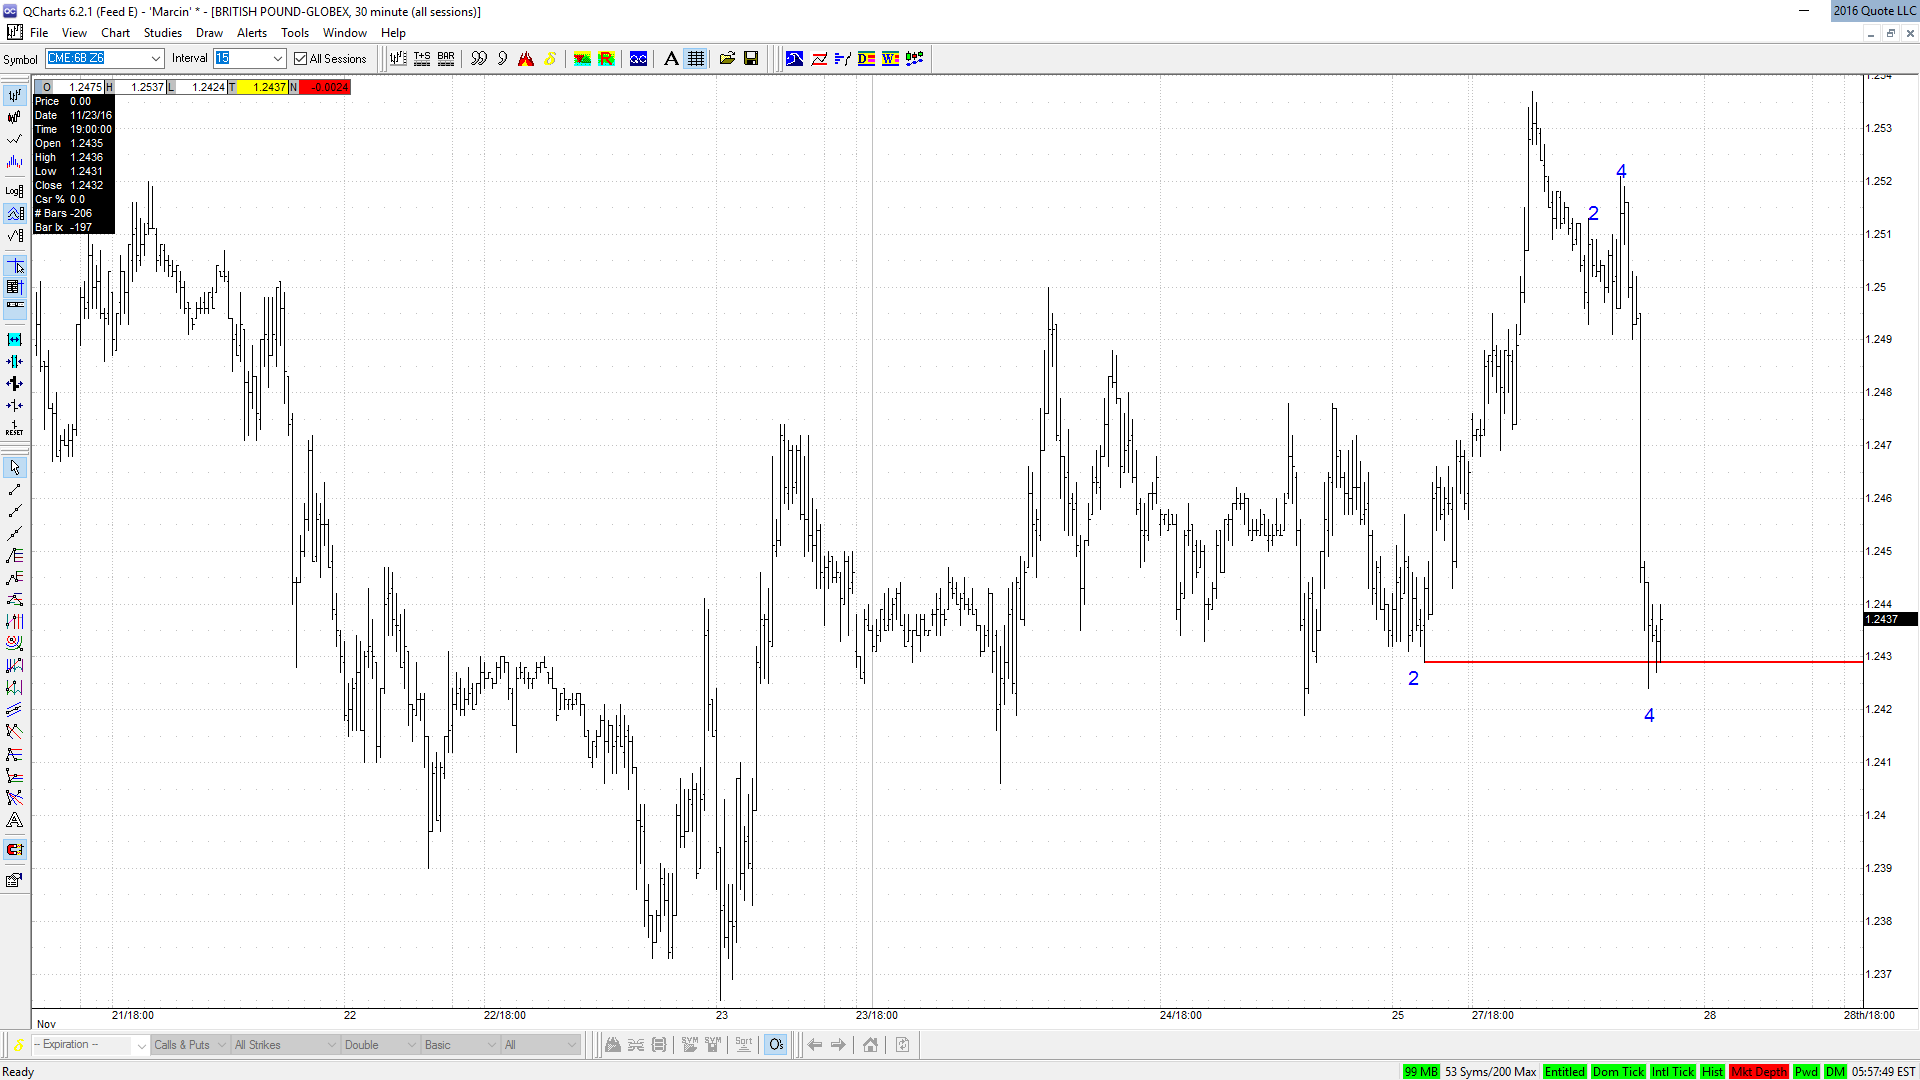Click the home button in bottom toolbar
Image resolution: width=1920 pixels, height=1080 pixels.
tap(870, 1045)
